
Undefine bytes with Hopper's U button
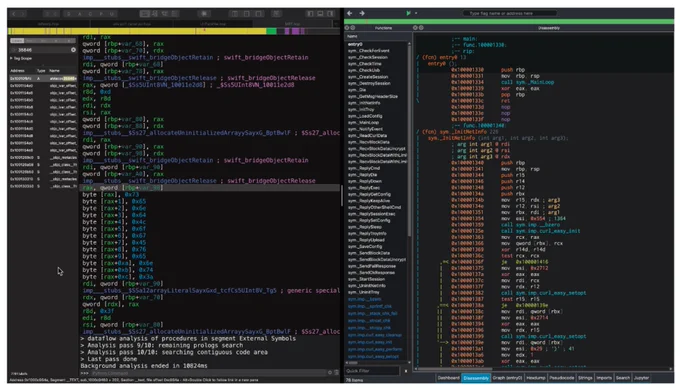click(x=111, y=14)
